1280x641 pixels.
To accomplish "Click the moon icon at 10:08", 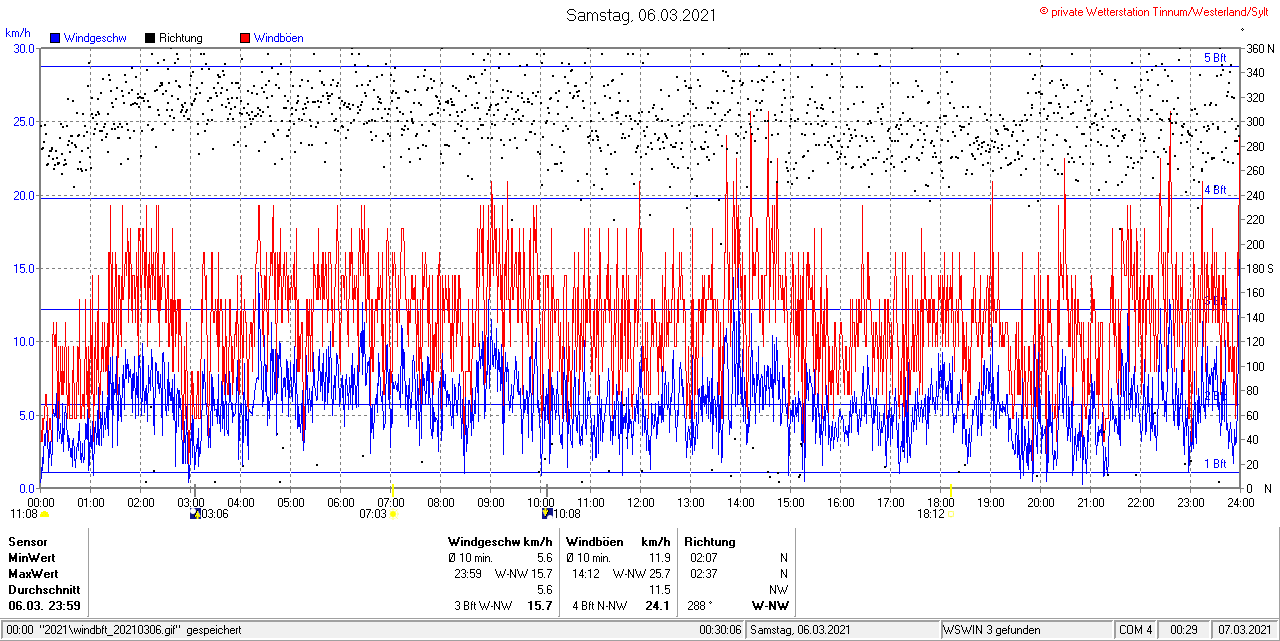I will [x=546, y=514].
